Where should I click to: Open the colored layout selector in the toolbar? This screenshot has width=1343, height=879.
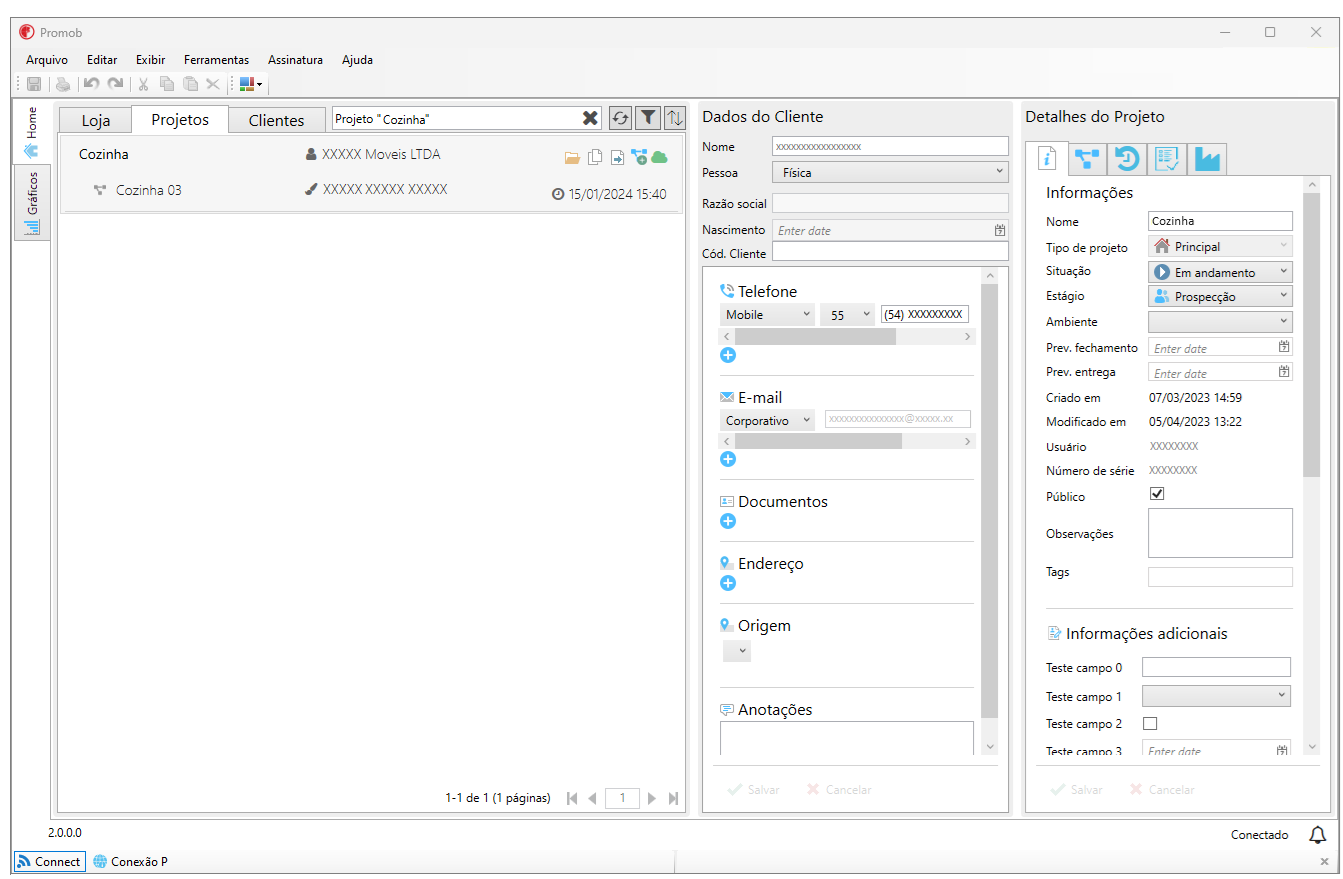point(251,85)
